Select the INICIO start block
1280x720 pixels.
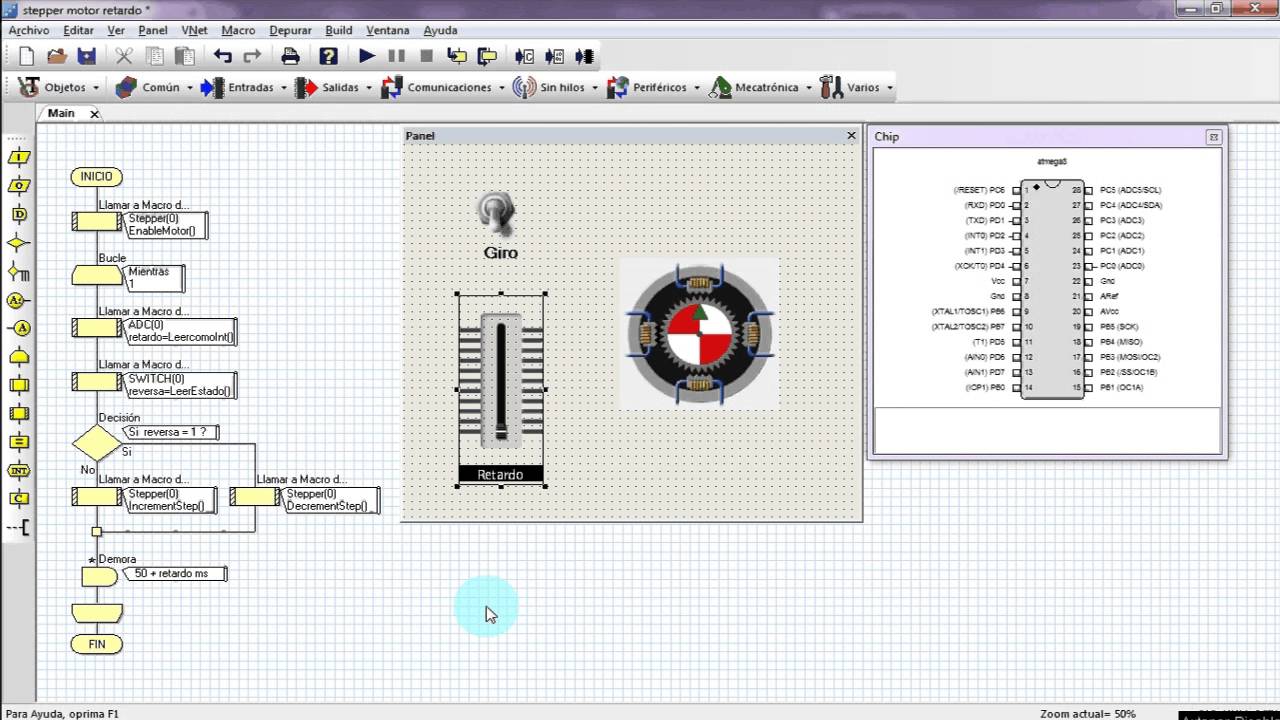[97, 177]
